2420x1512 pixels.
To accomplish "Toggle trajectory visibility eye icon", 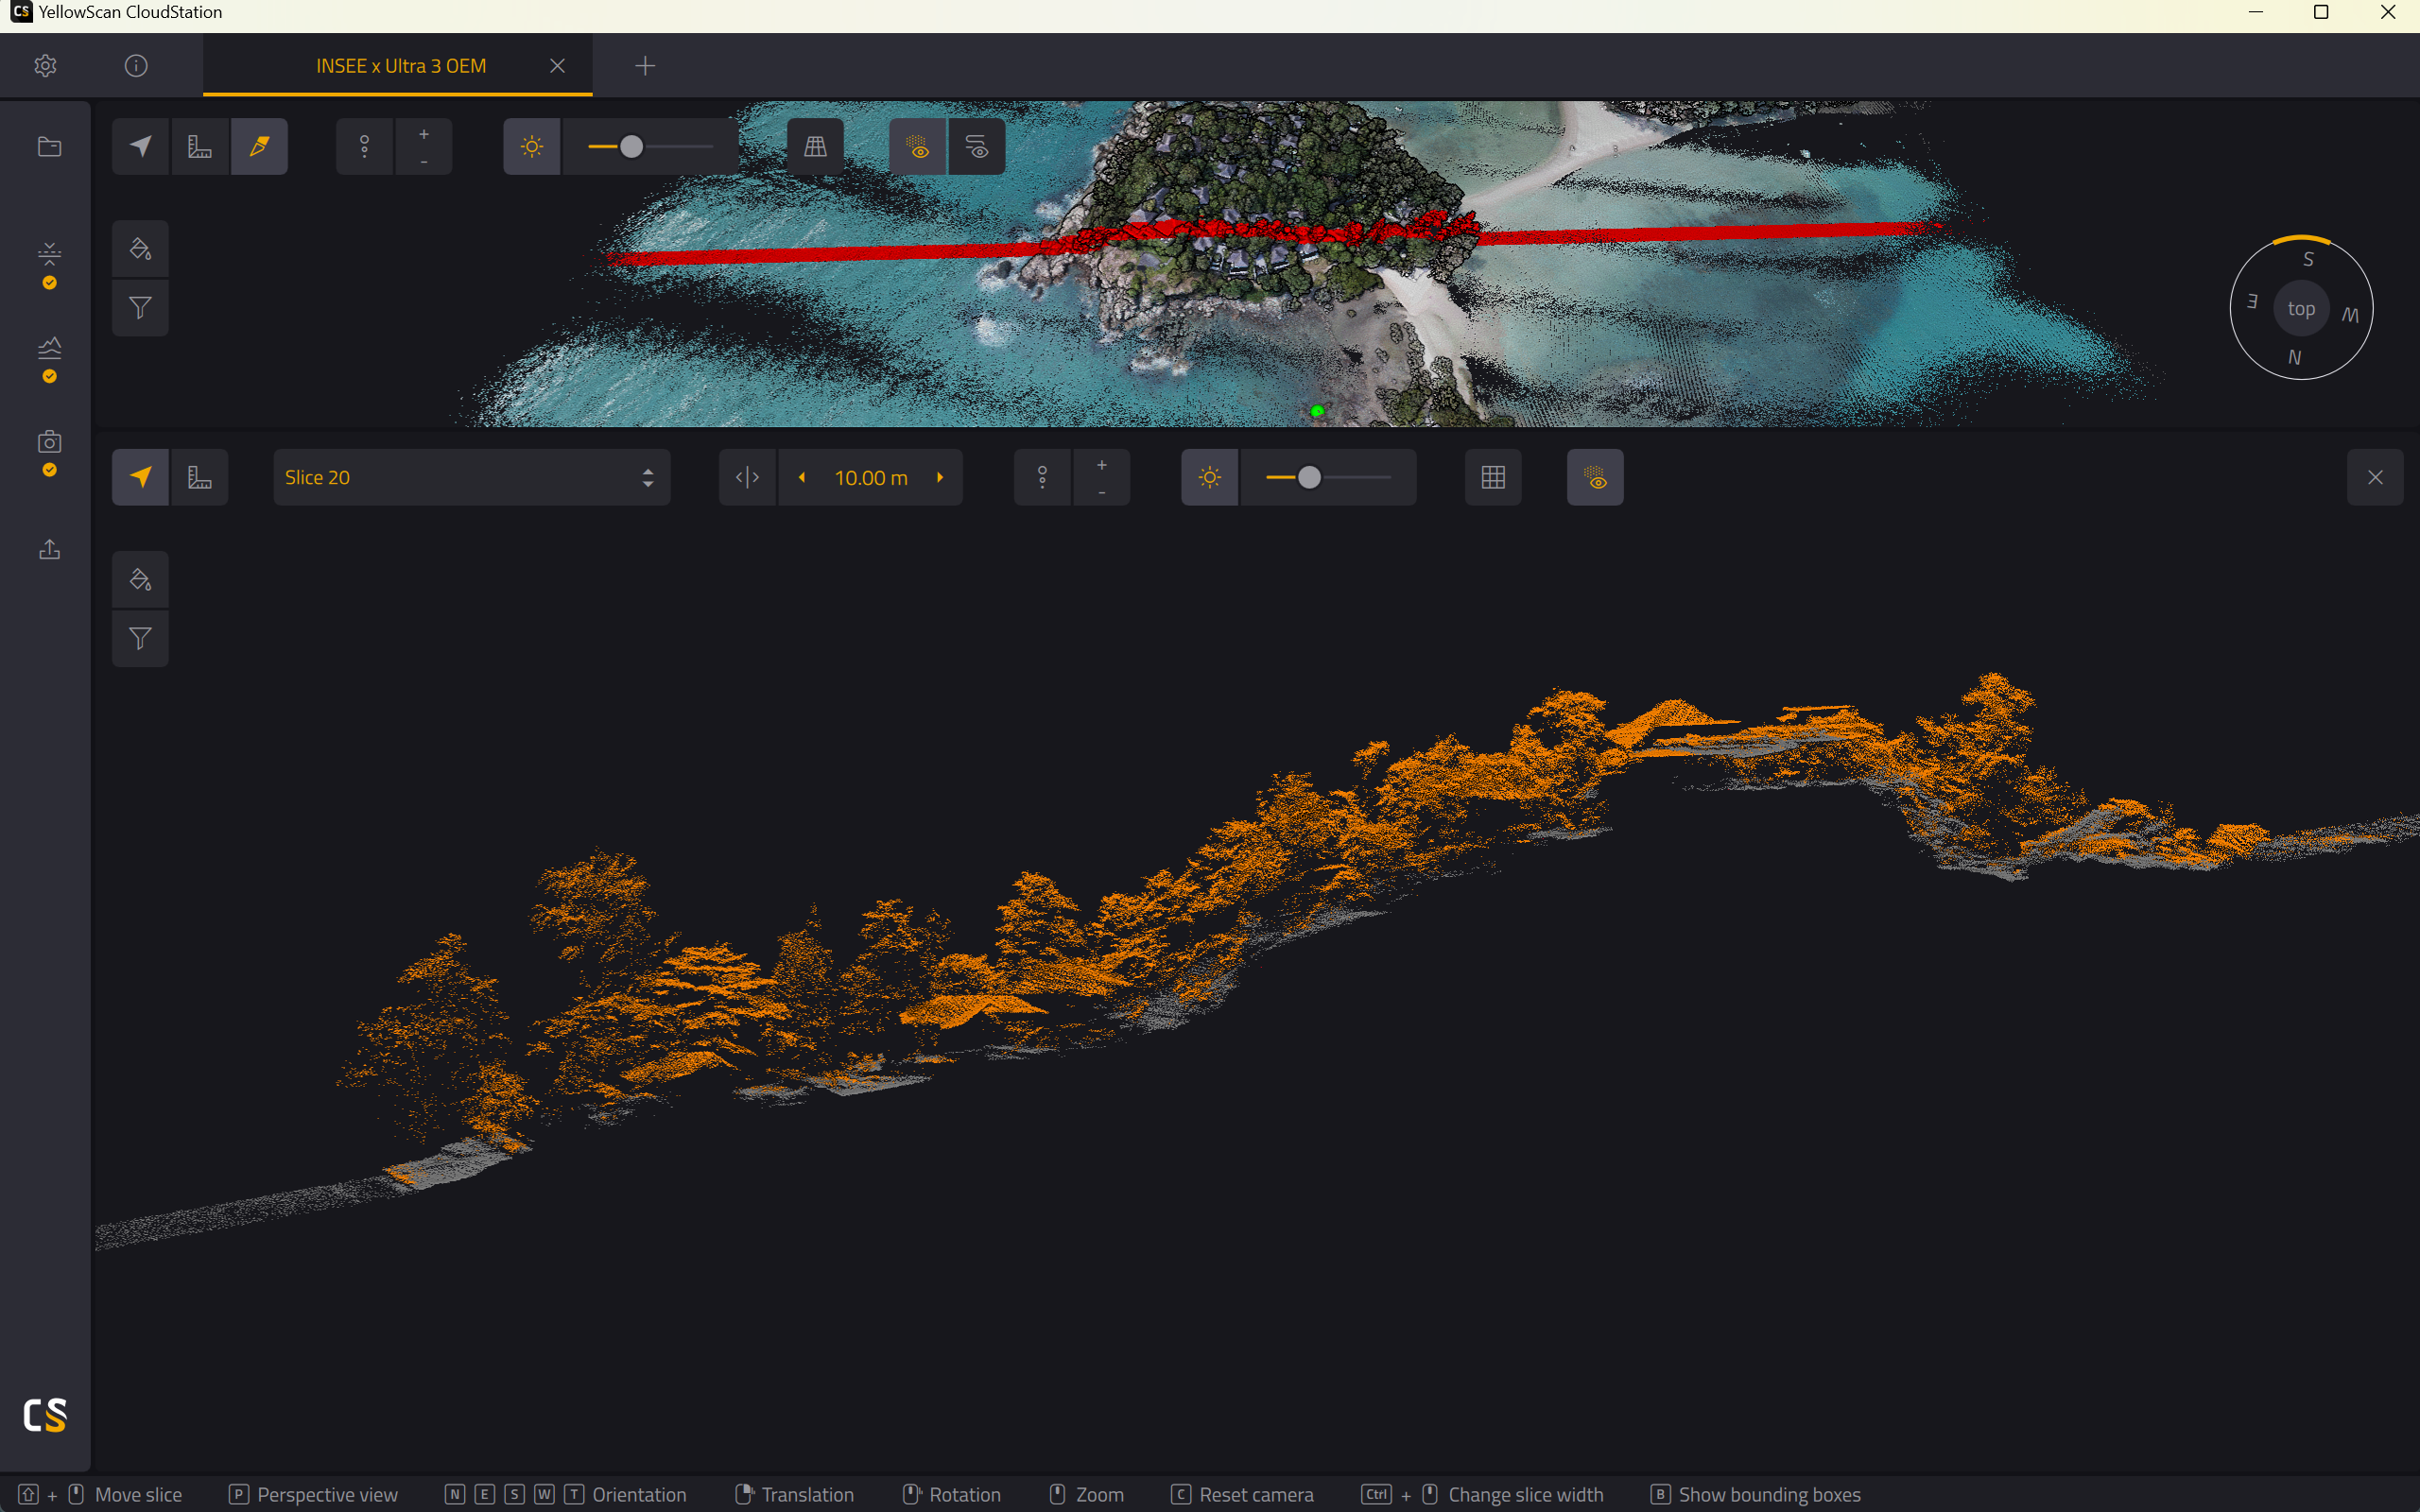I will click(x=977, y=147).
